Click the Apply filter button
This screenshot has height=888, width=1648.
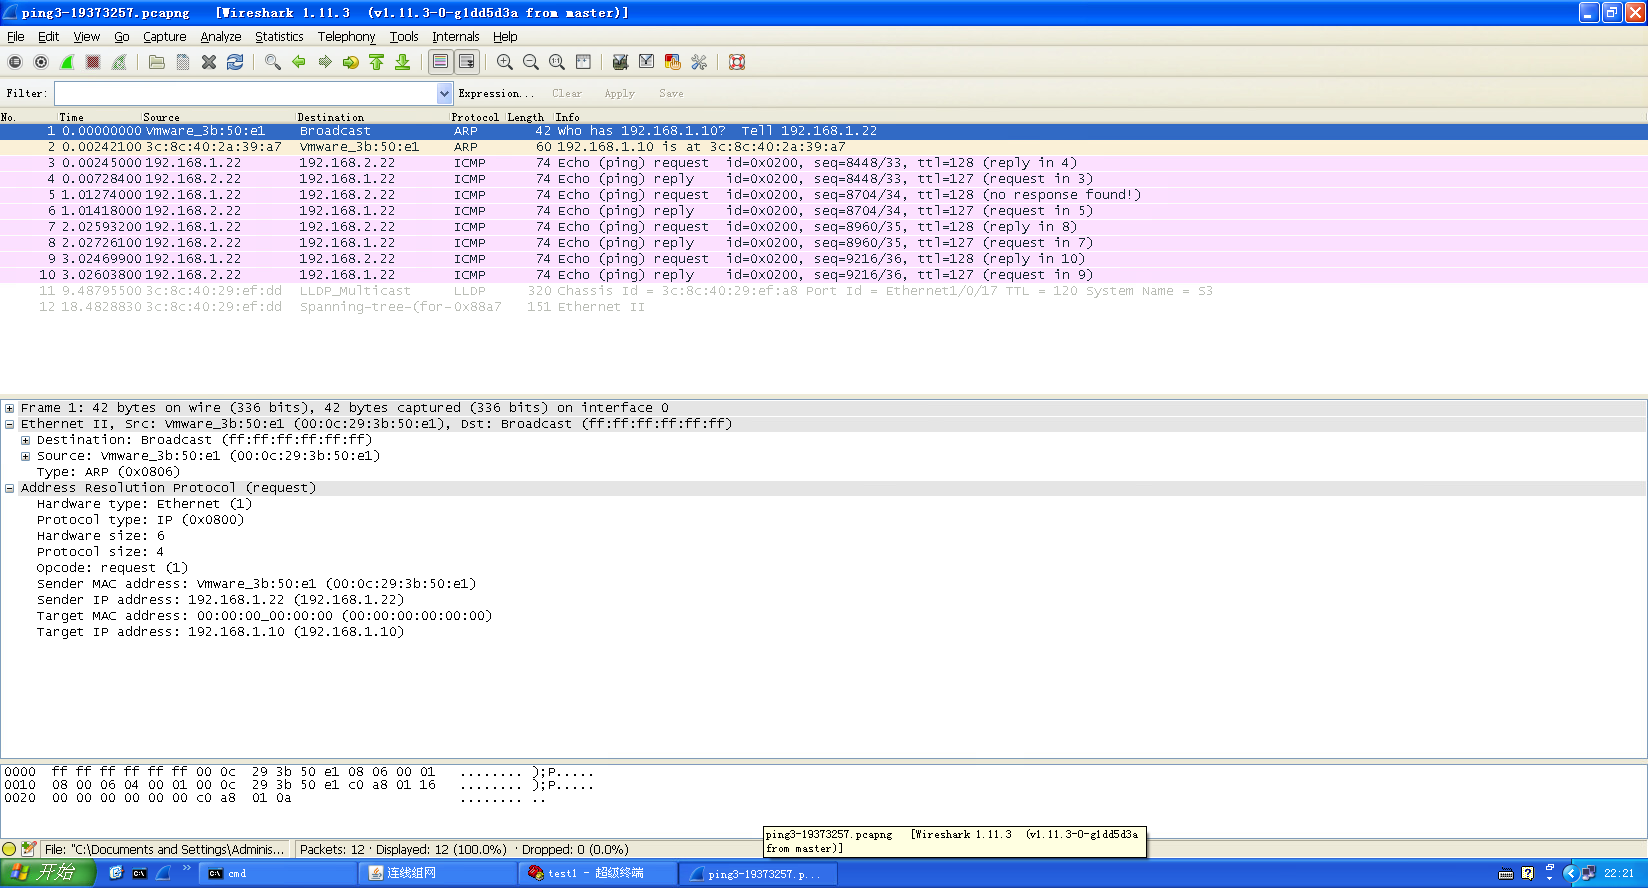619,93
